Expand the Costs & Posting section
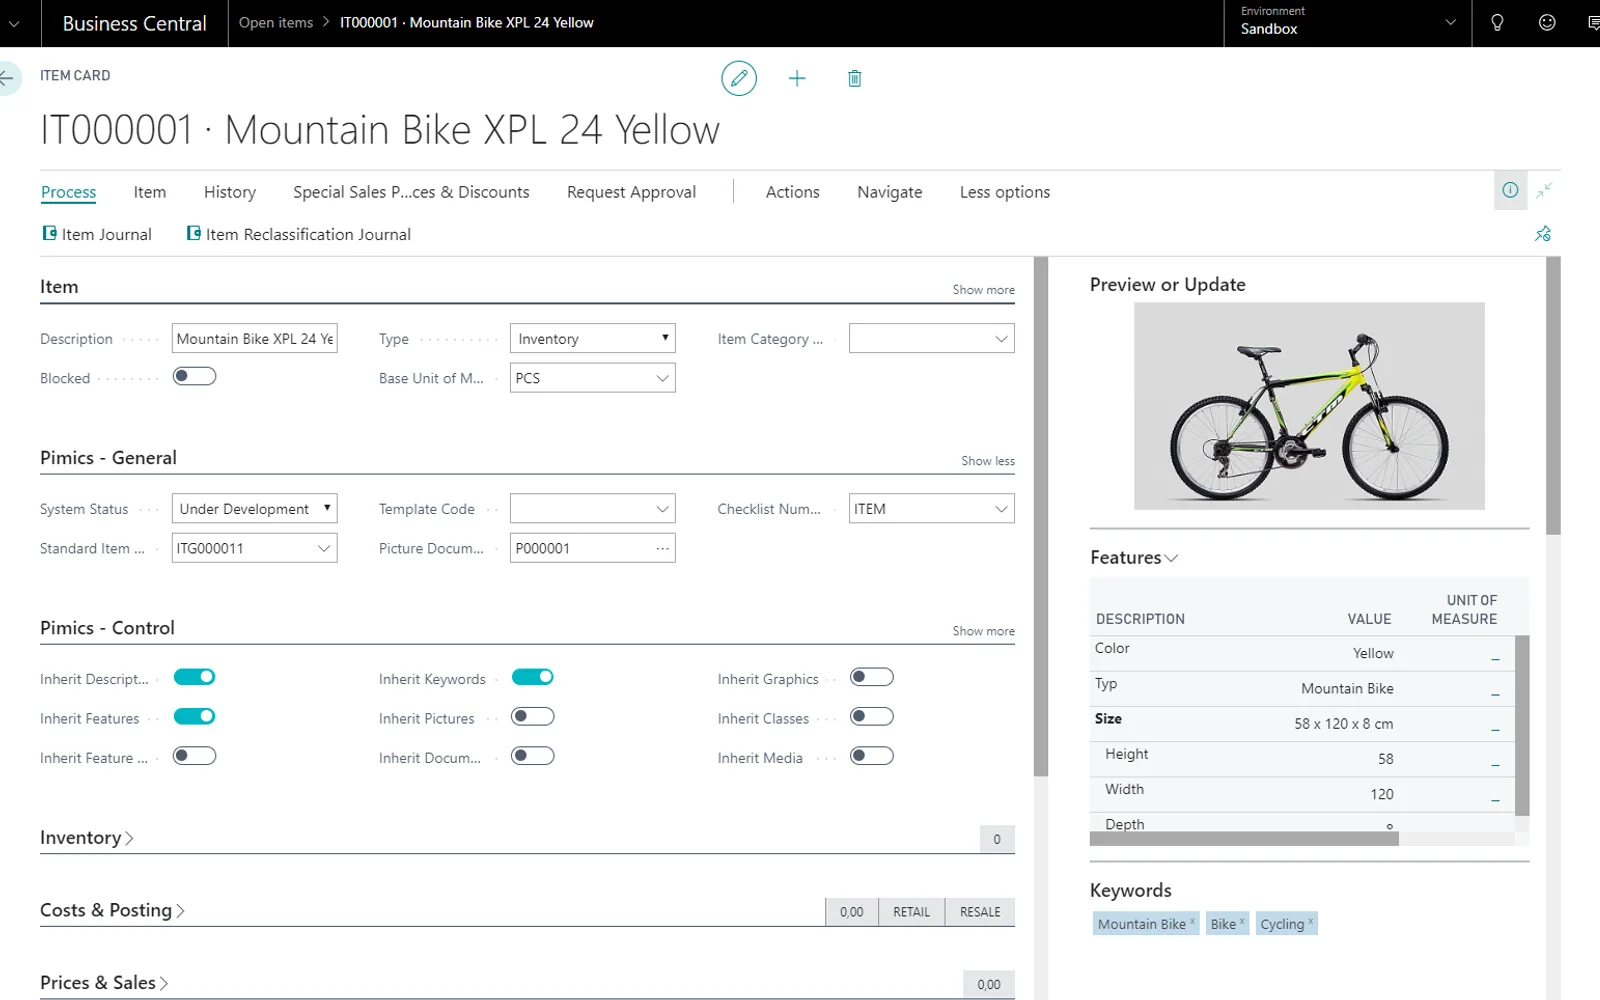This screenshot has height=1000, width=1600. coord(112,910)
